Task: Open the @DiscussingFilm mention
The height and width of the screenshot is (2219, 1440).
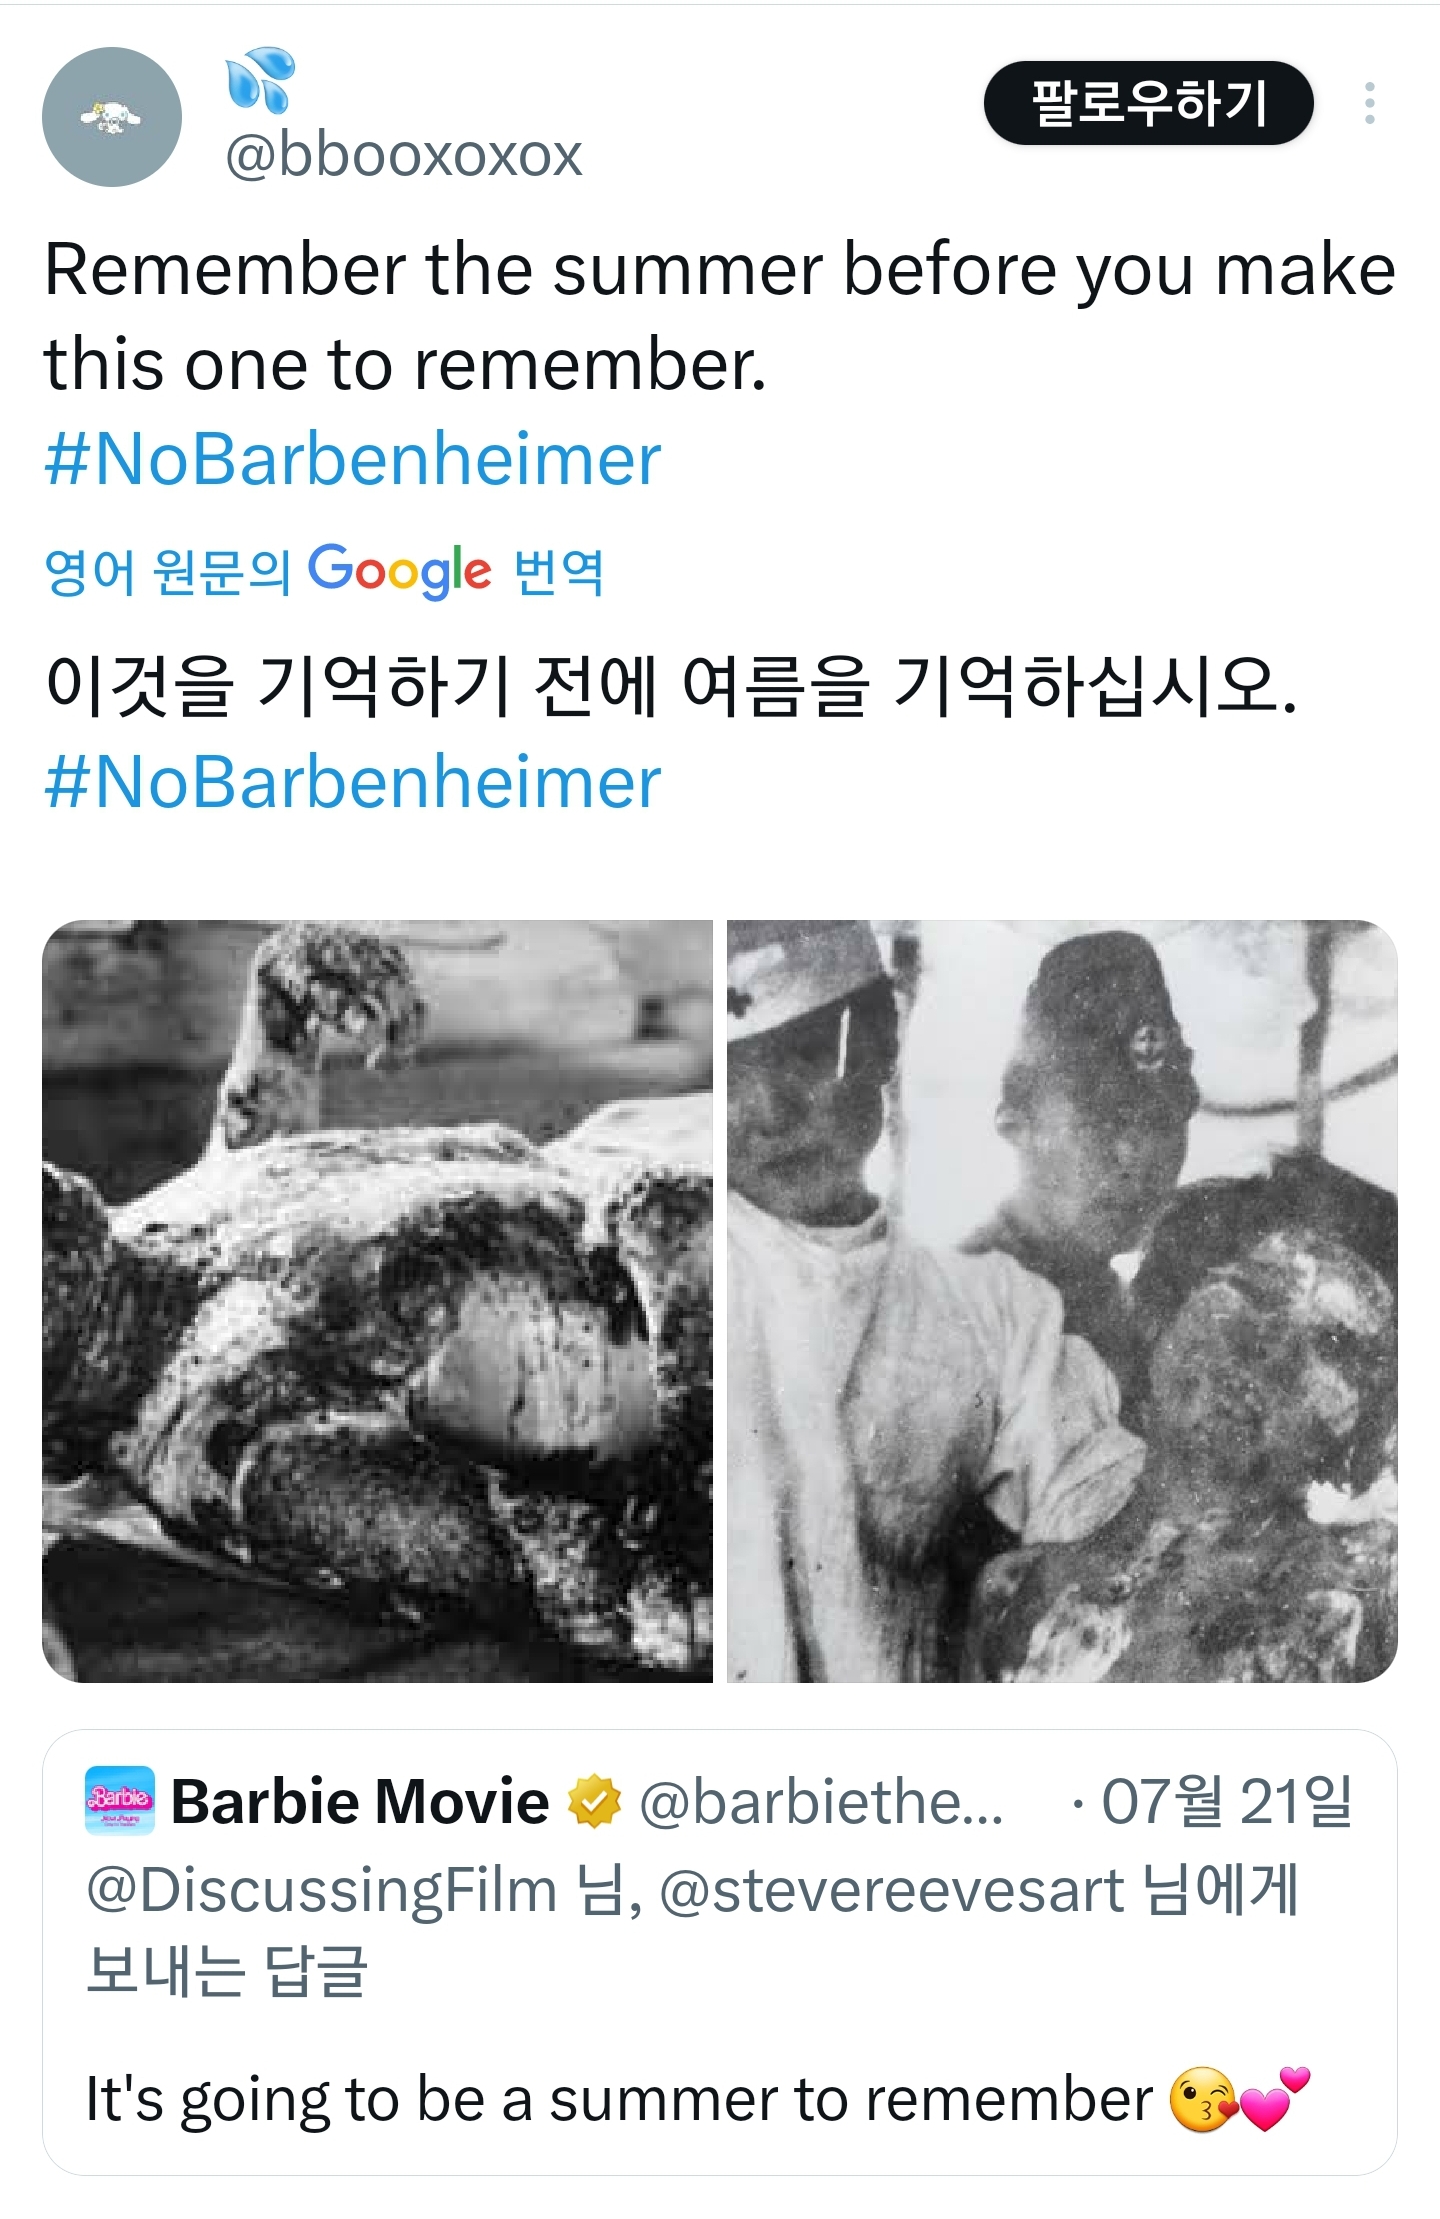Action: pyautogui.click(x=322, y=1890)
